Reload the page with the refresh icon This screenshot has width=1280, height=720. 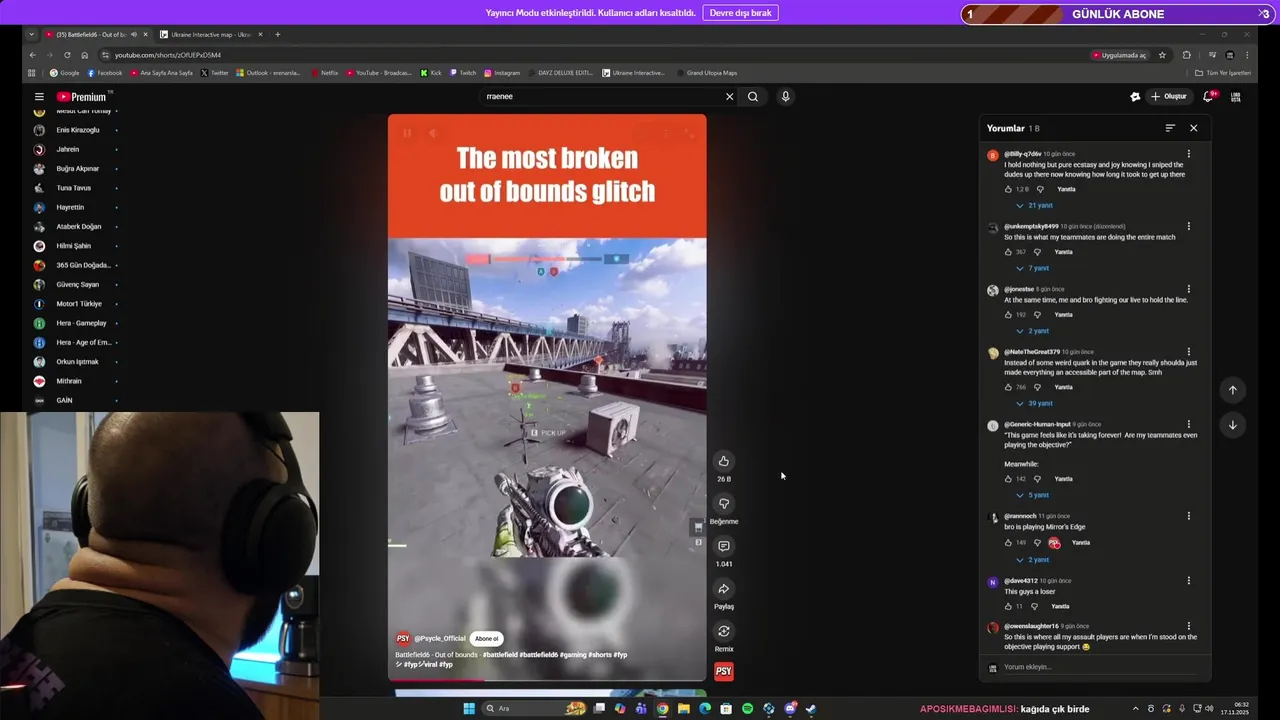pos(67,55)
